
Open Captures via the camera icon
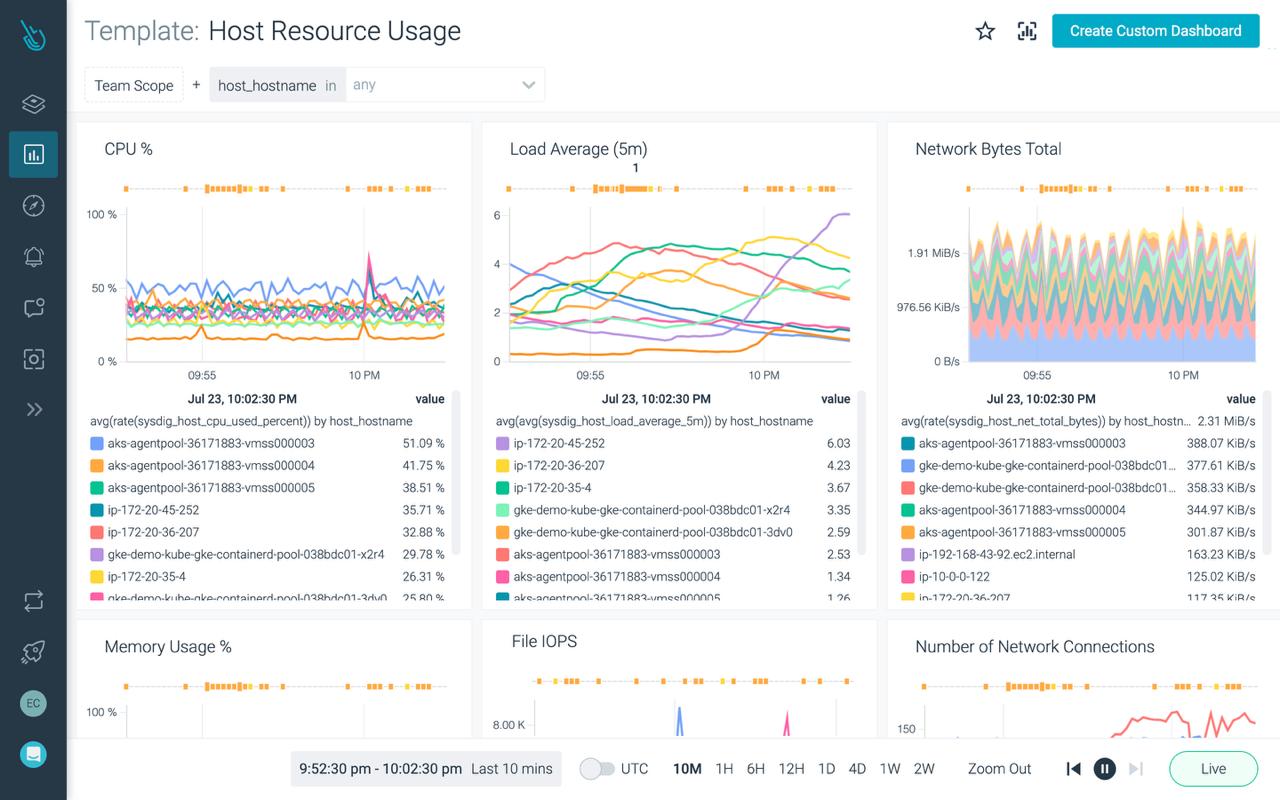(x=33, y=358)
